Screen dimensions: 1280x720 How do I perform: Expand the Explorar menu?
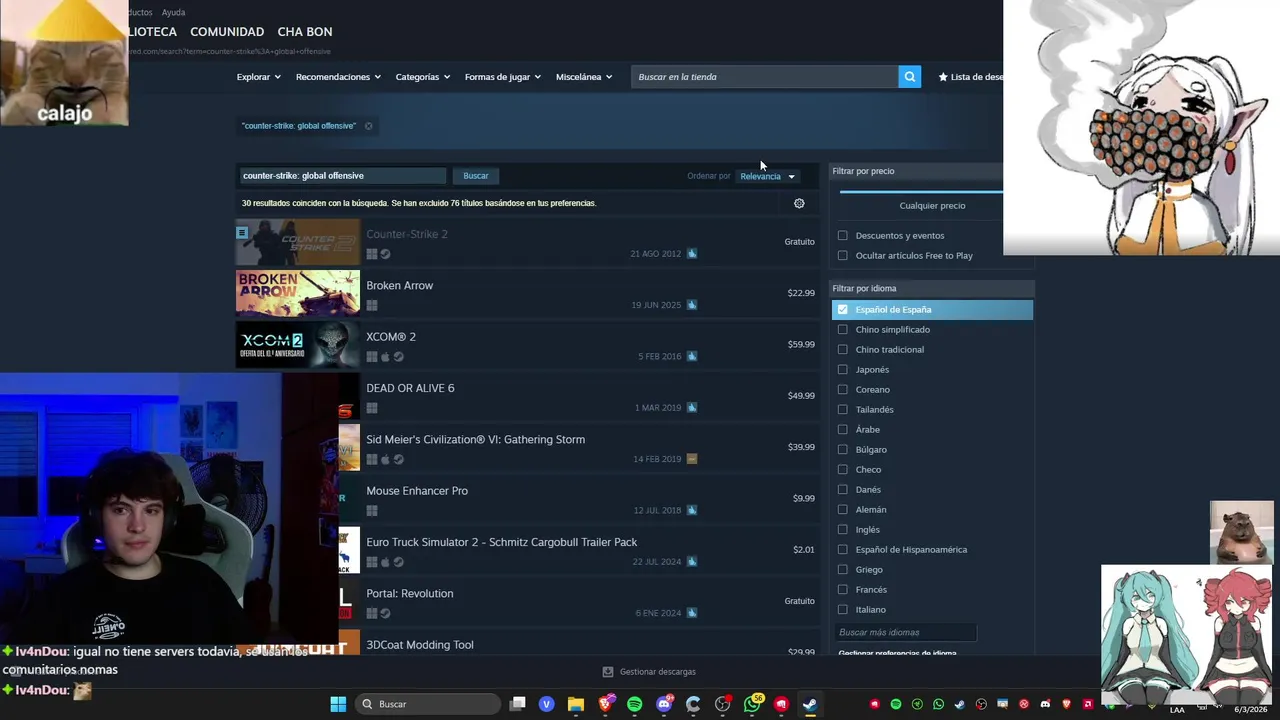coord(258,77)
